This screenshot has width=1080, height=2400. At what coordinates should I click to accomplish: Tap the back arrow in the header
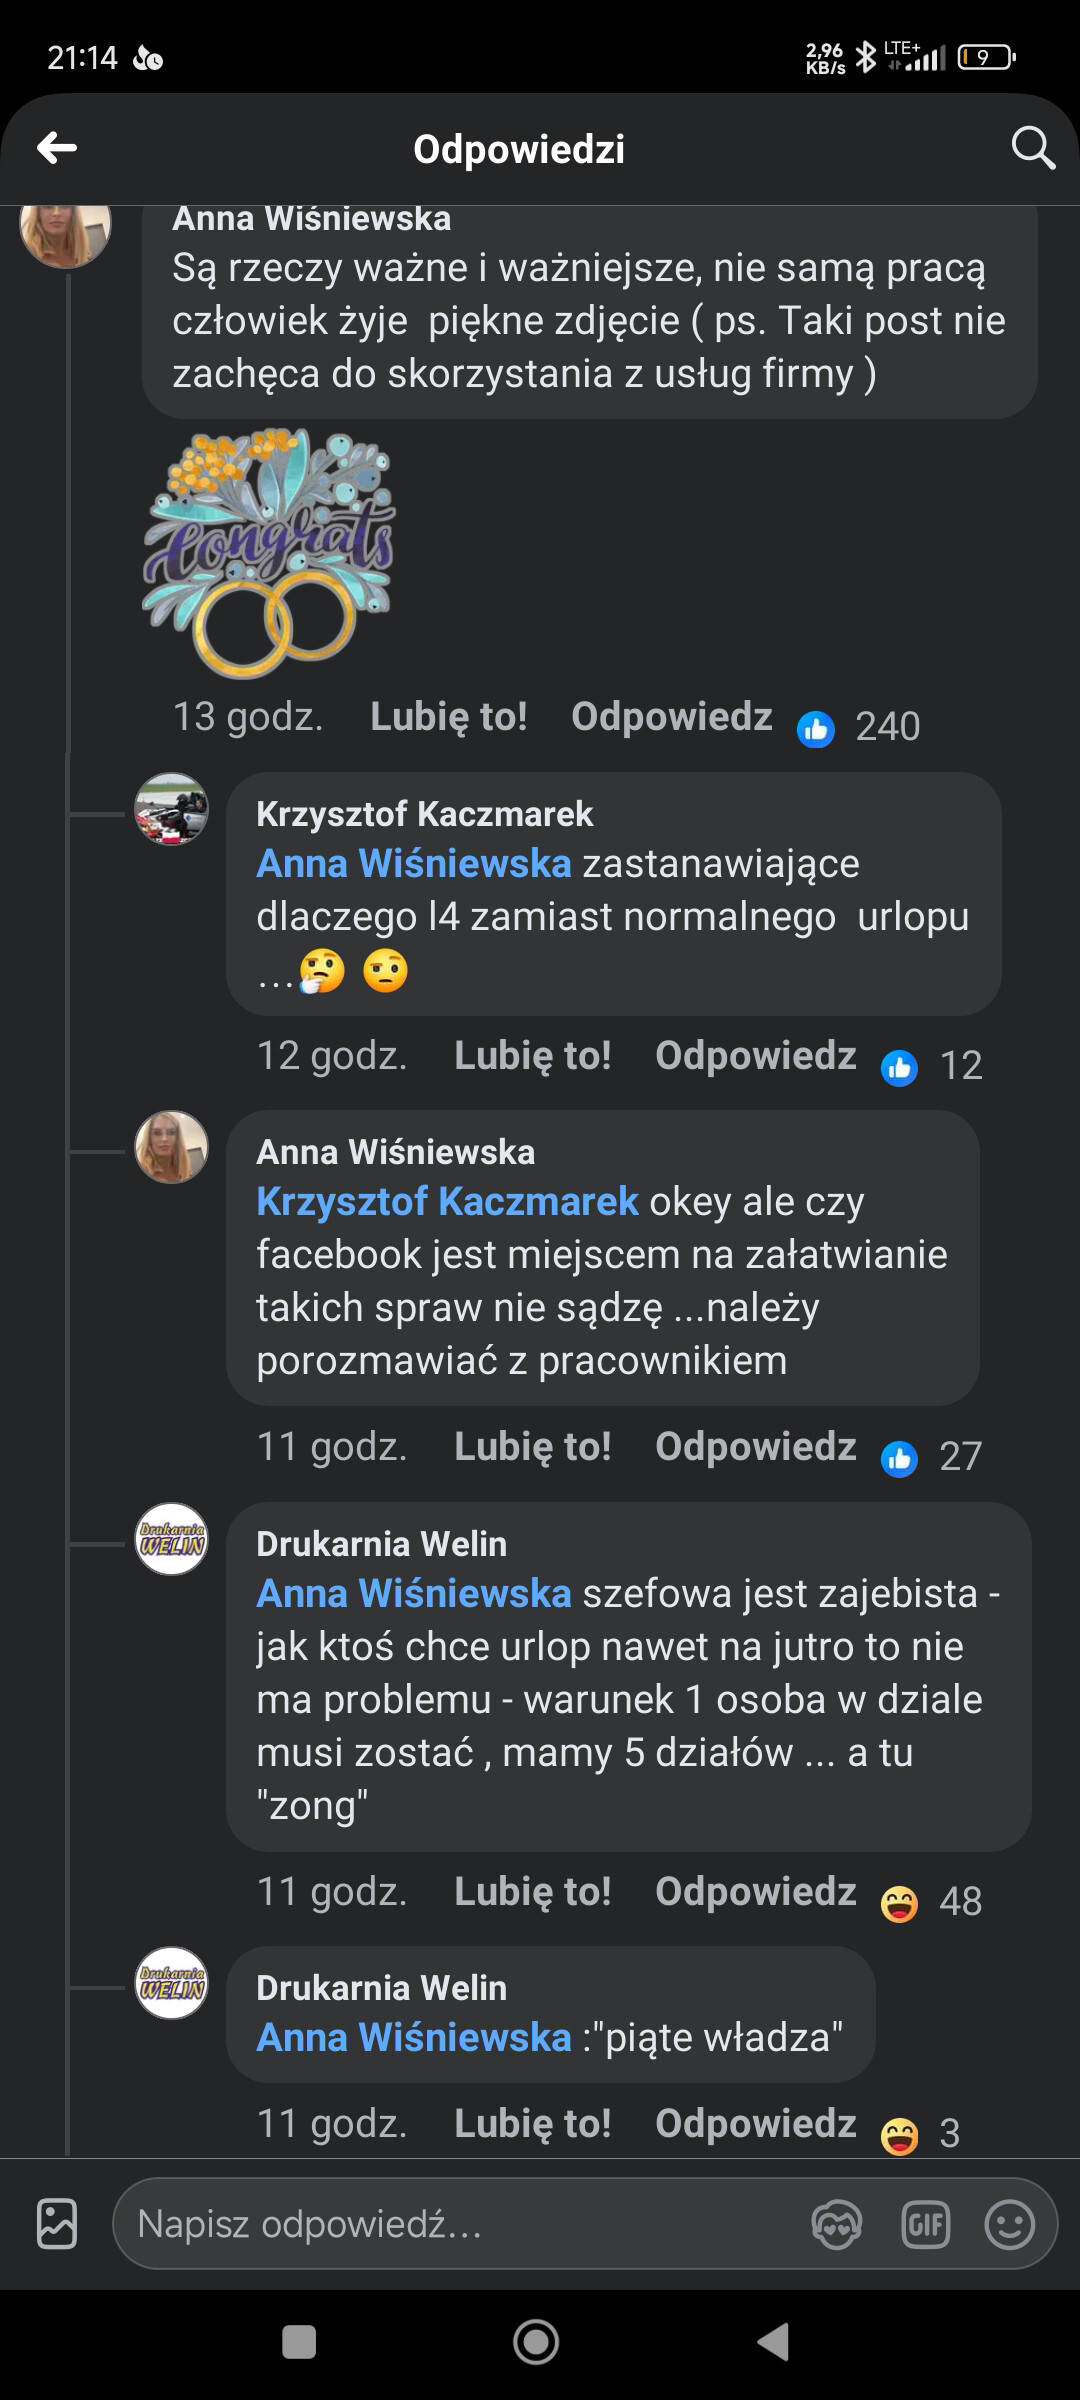pyautogui.click(x=57, y=149)
